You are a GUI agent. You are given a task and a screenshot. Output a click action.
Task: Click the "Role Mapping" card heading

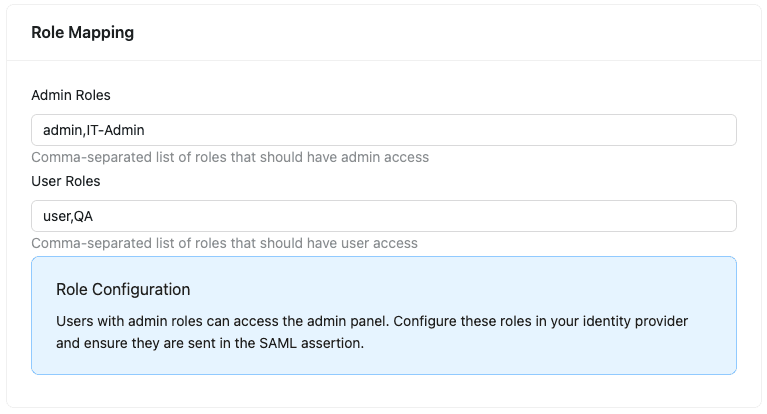pos(82,32)
